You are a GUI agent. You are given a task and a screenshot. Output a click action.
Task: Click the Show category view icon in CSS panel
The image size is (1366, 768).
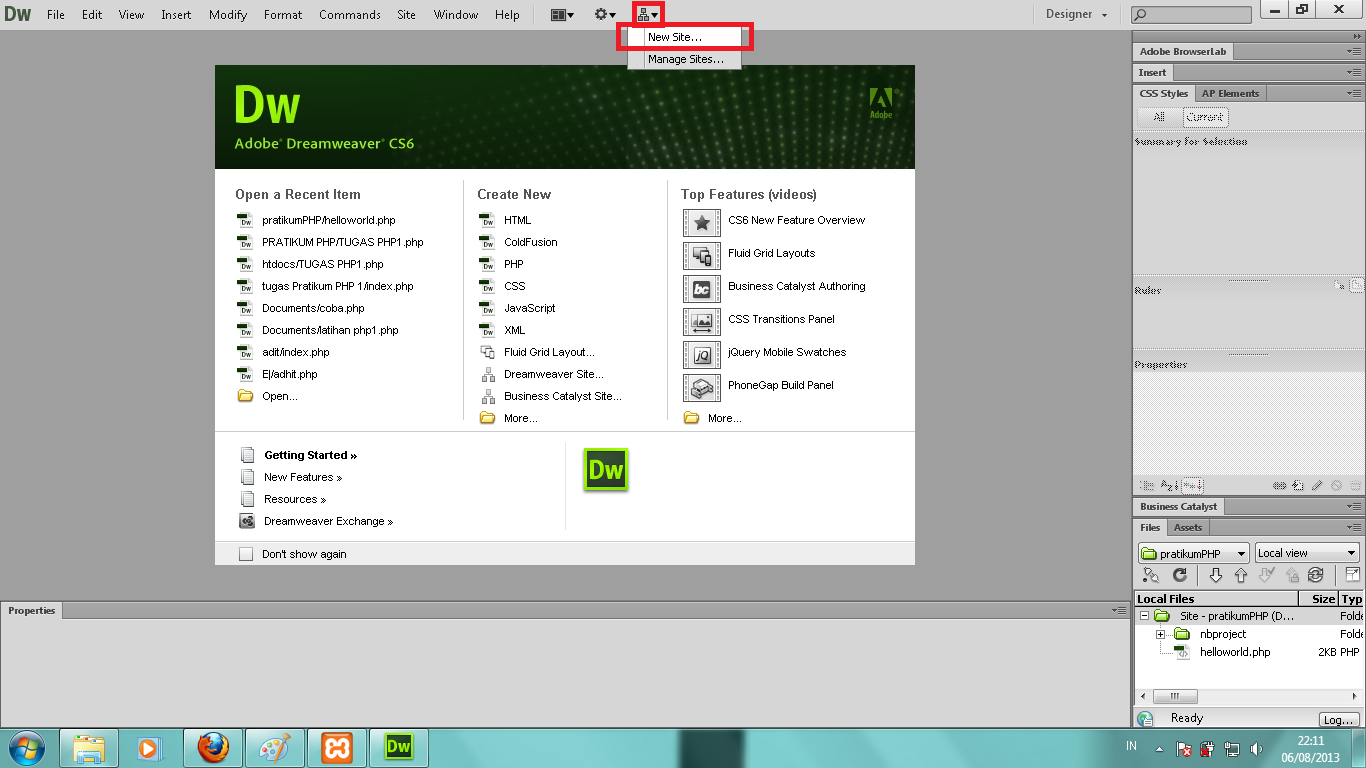pos(1149,485)
